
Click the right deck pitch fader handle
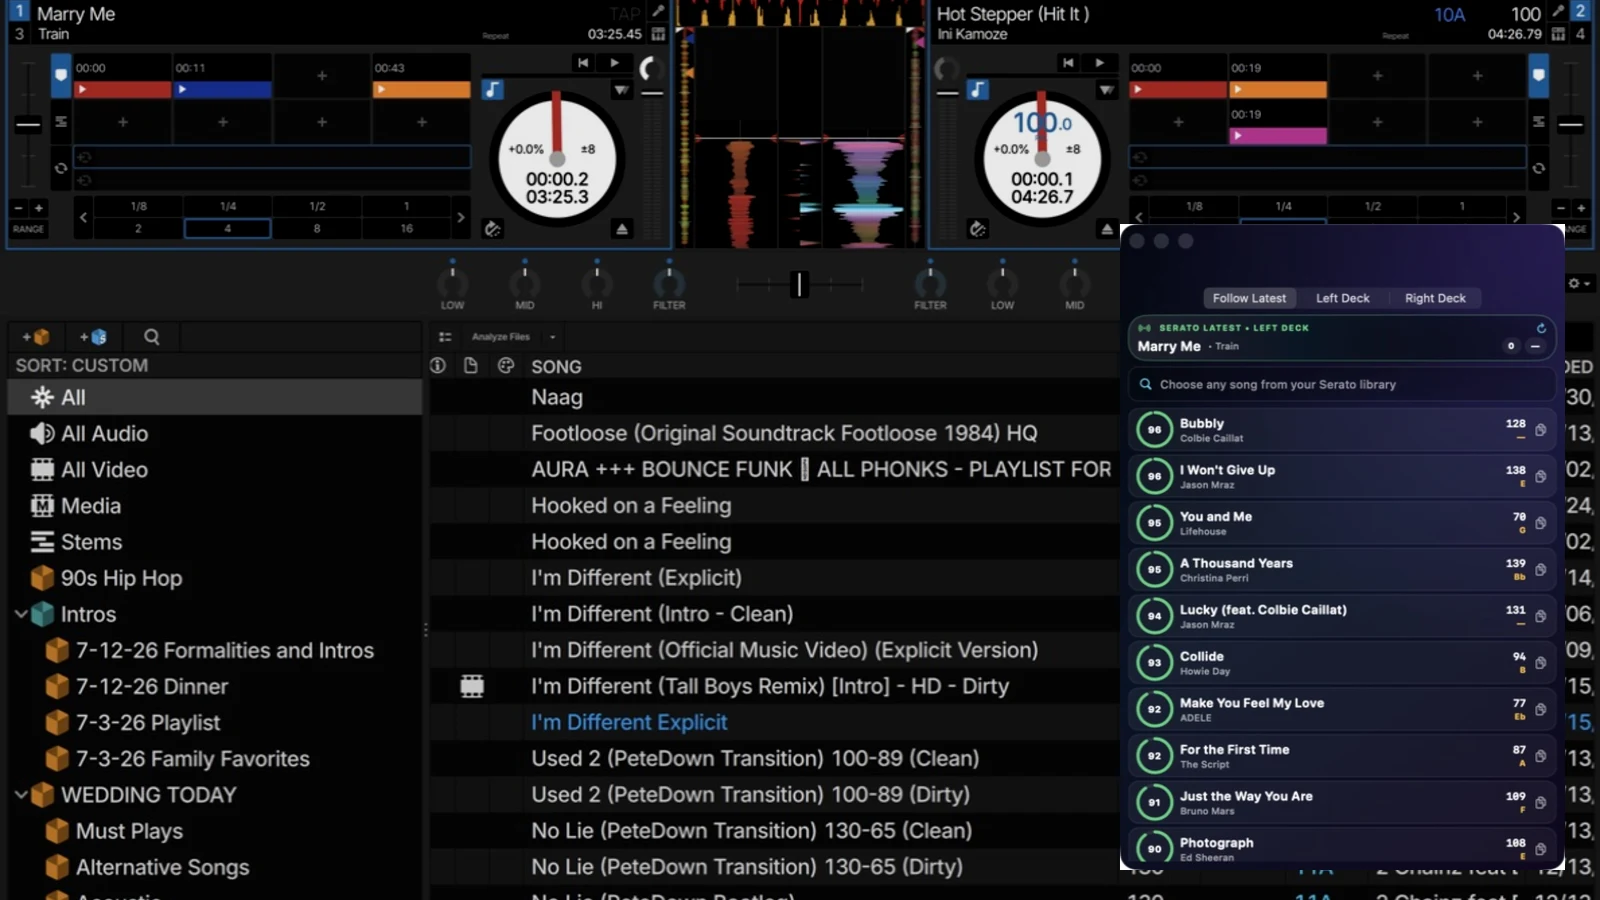click(1571, 125)
